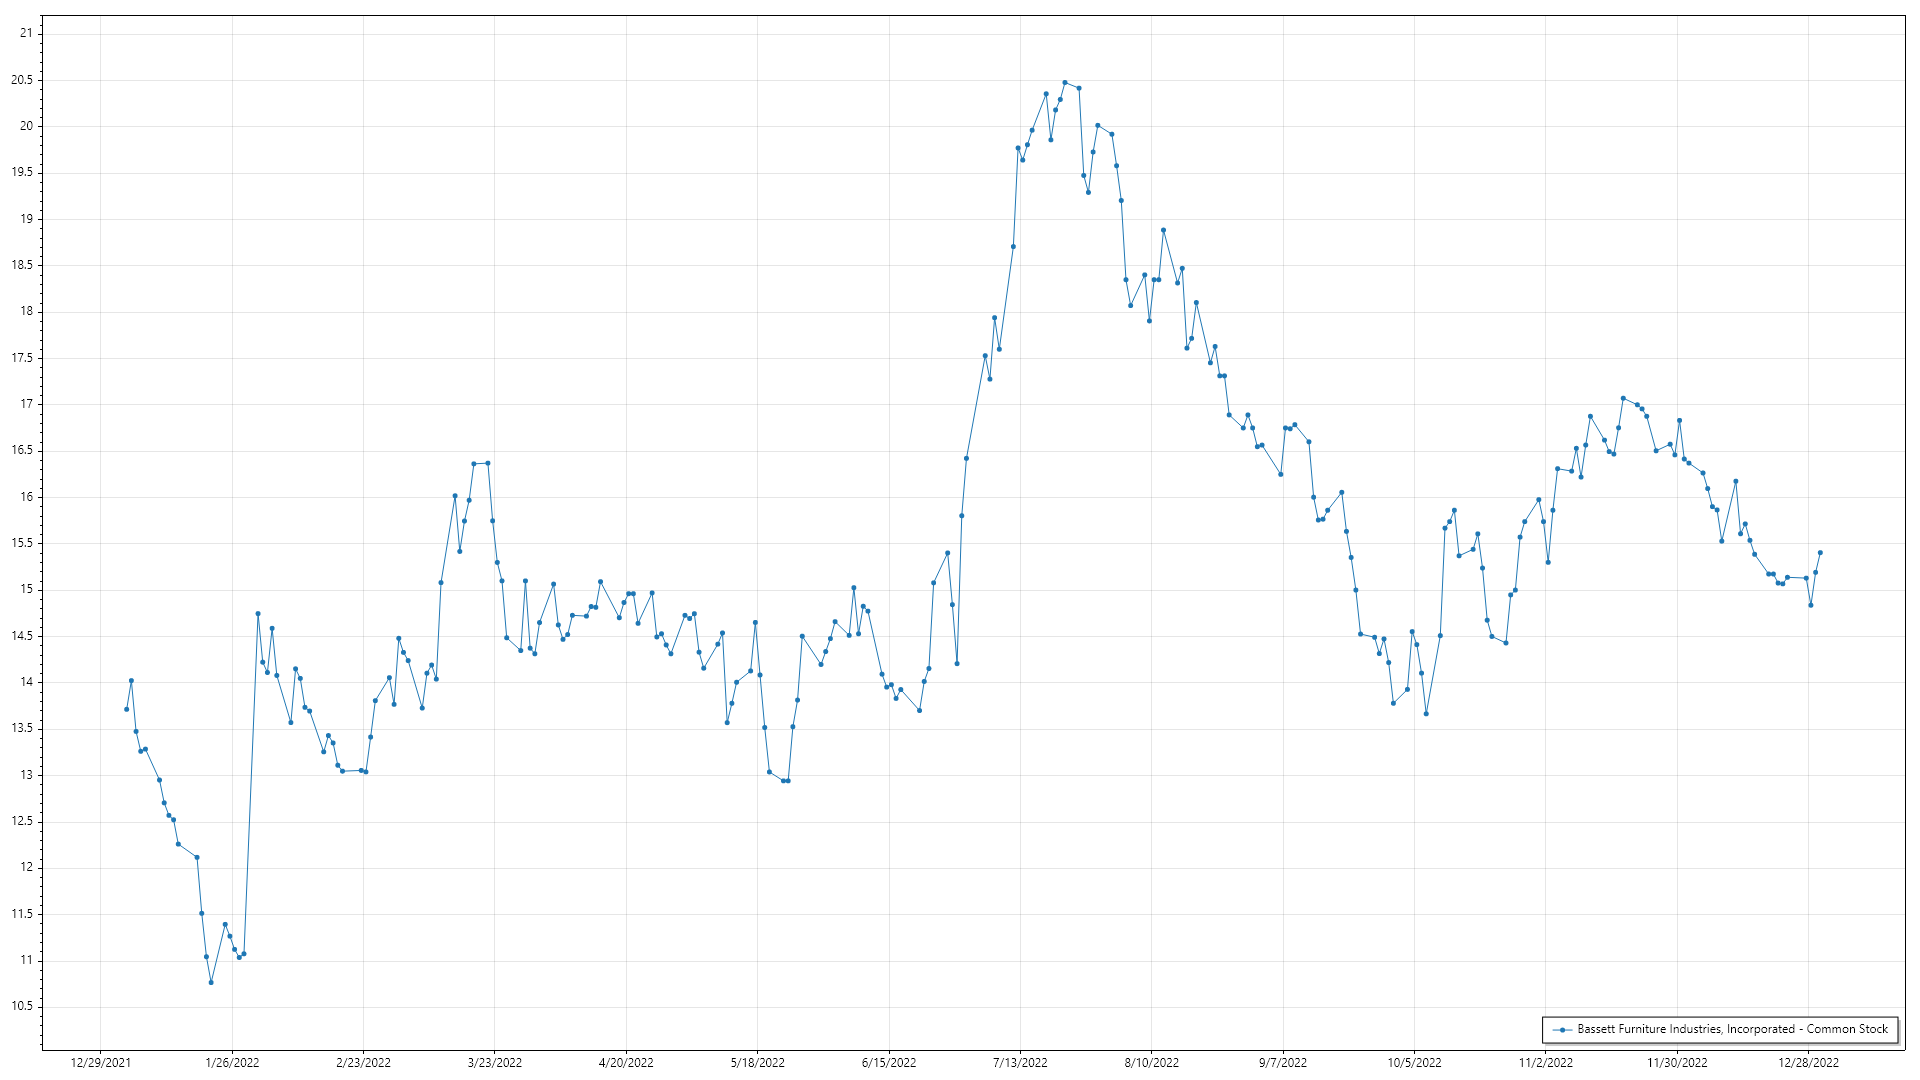Click the 7/13/2022 x-axis date label

(x=1020, y=1063)
